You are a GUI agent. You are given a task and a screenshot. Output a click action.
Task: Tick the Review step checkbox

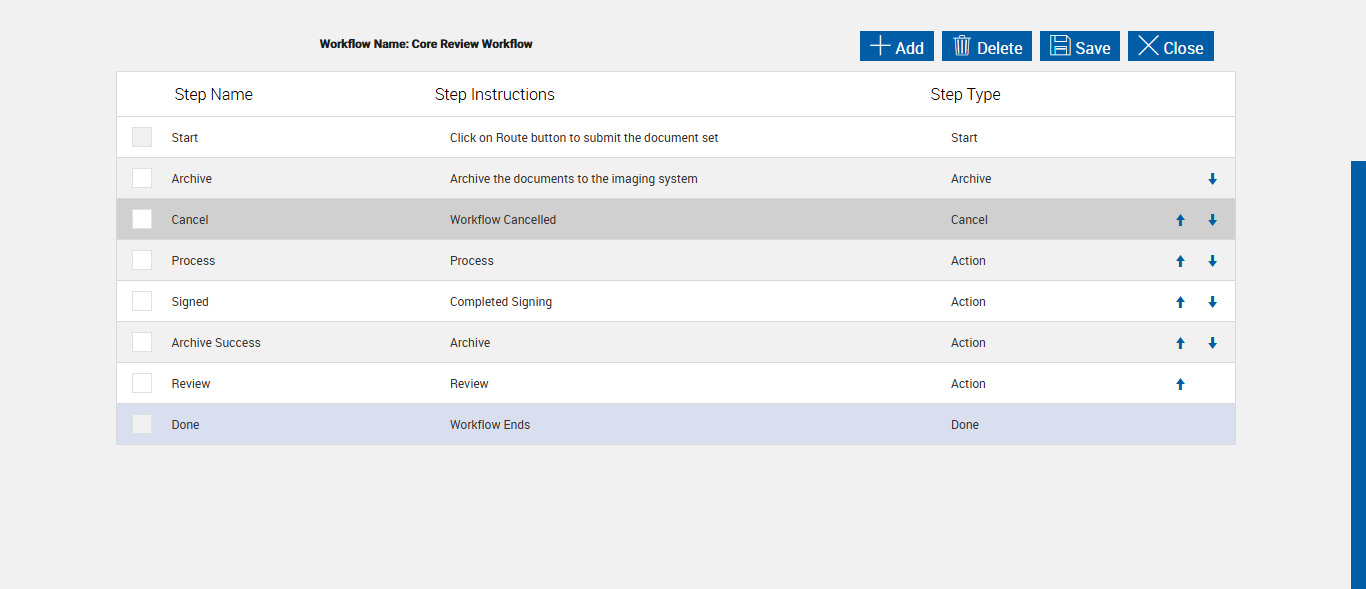[142, 383]
